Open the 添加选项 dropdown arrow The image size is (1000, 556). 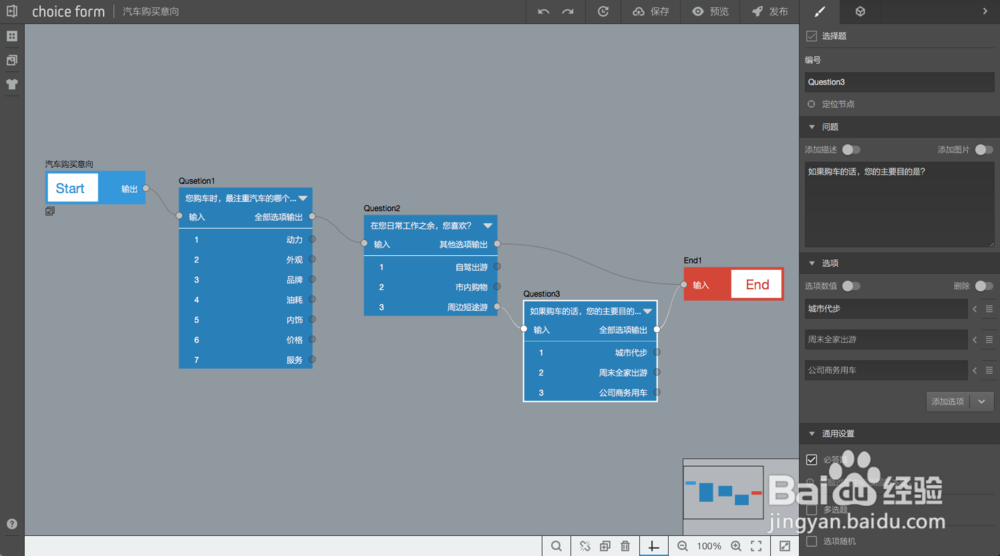point(982,402)
